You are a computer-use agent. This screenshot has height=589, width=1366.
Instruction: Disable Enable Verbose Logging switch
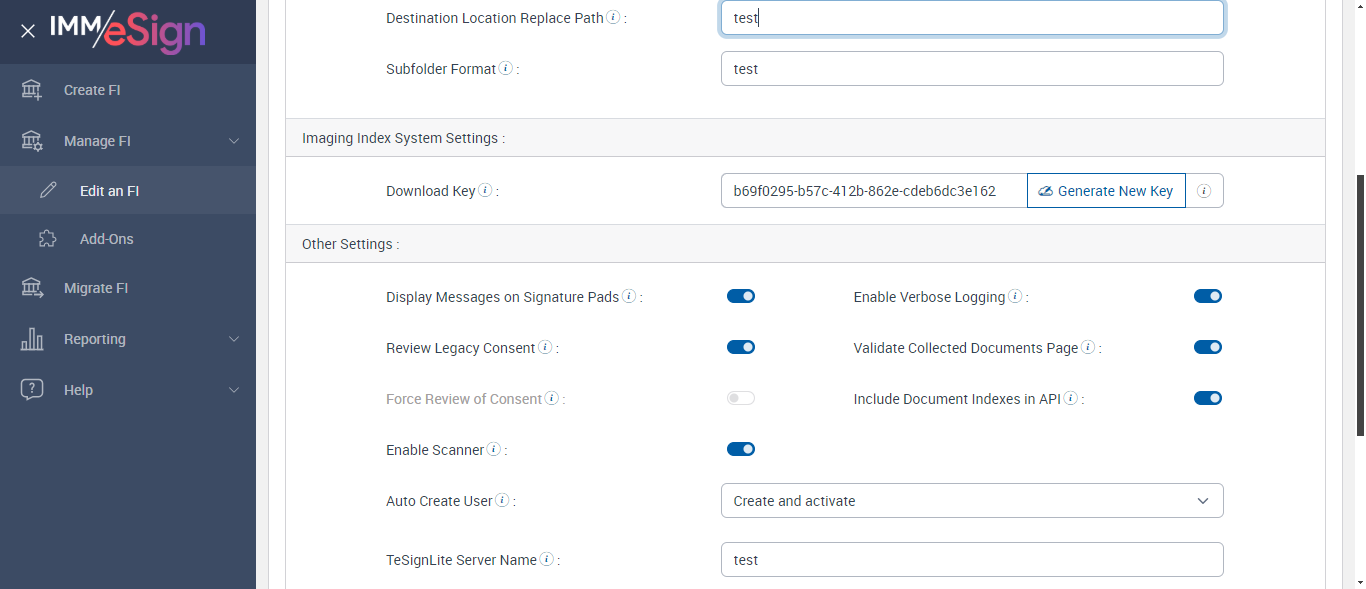[1208, 296]
